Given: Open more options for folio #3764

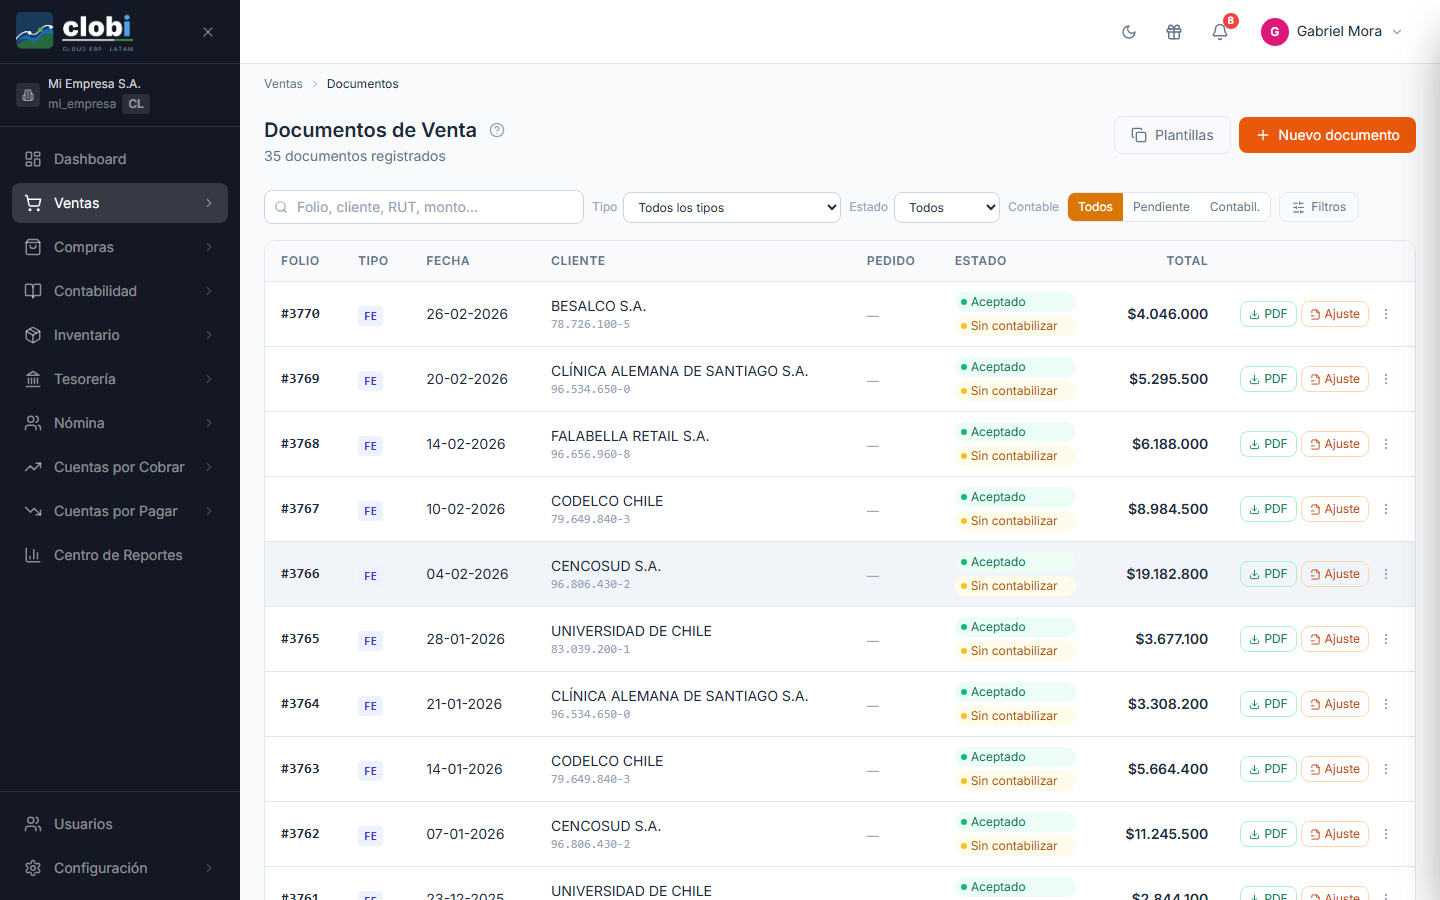Looking at the screenshot, I should pyautogui.click(x=1386, y=704).
